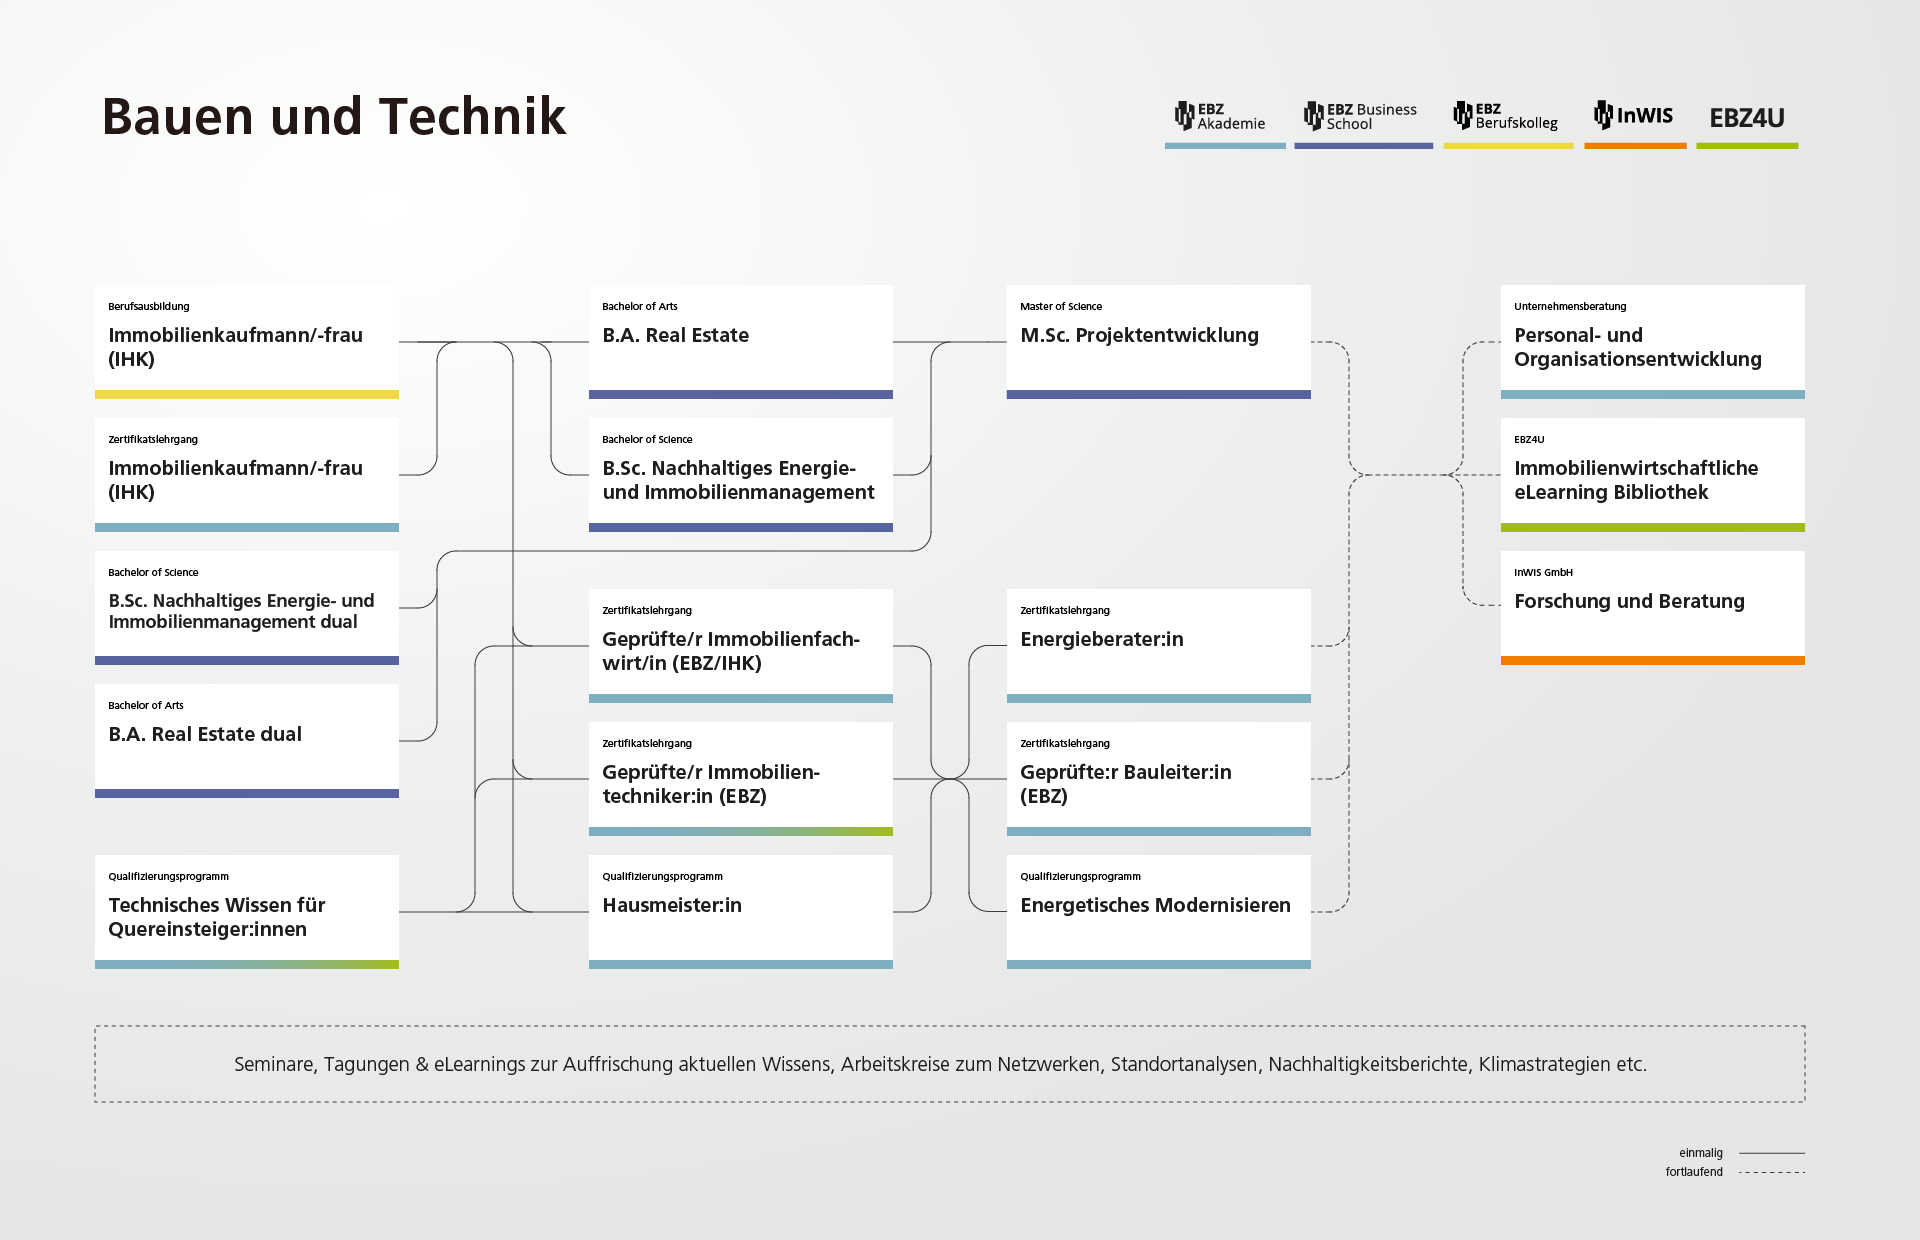Open the Berufsausbildung Immobilienkaufmann/-frau (IHK) card
This screenshot has width=1920, height=1240.
coord(247,342)
